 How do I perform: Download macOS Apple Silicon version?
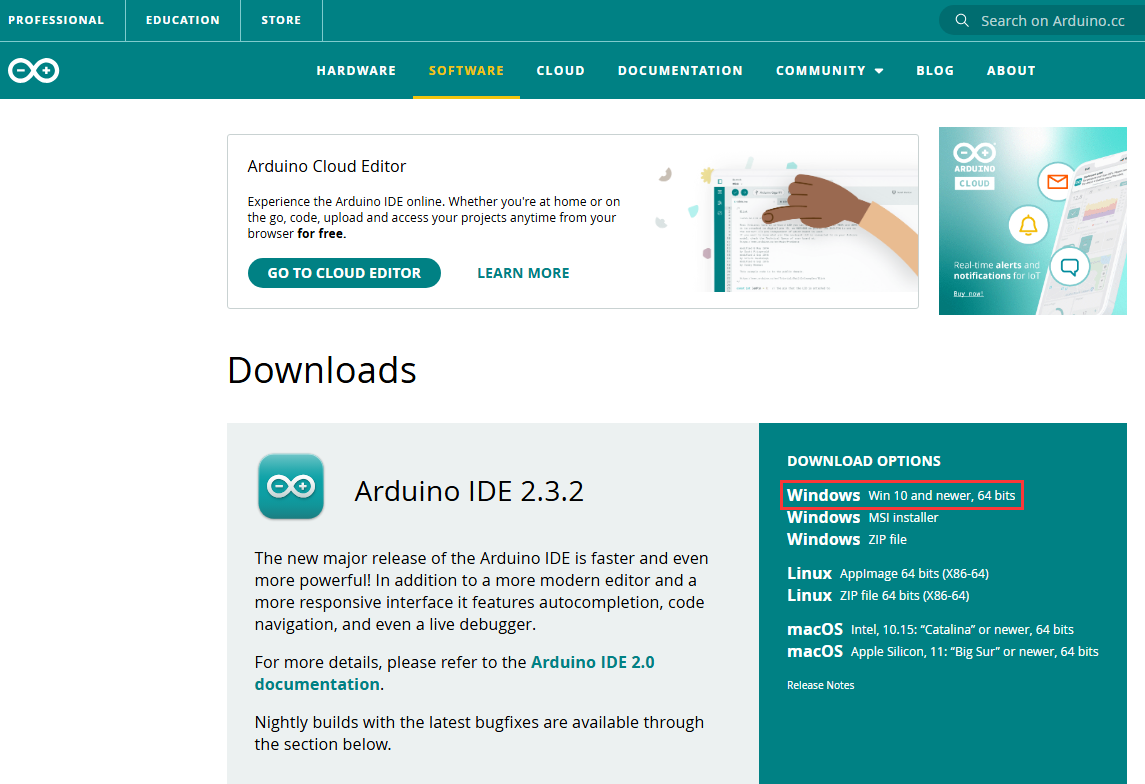click(x=943, y=651)
